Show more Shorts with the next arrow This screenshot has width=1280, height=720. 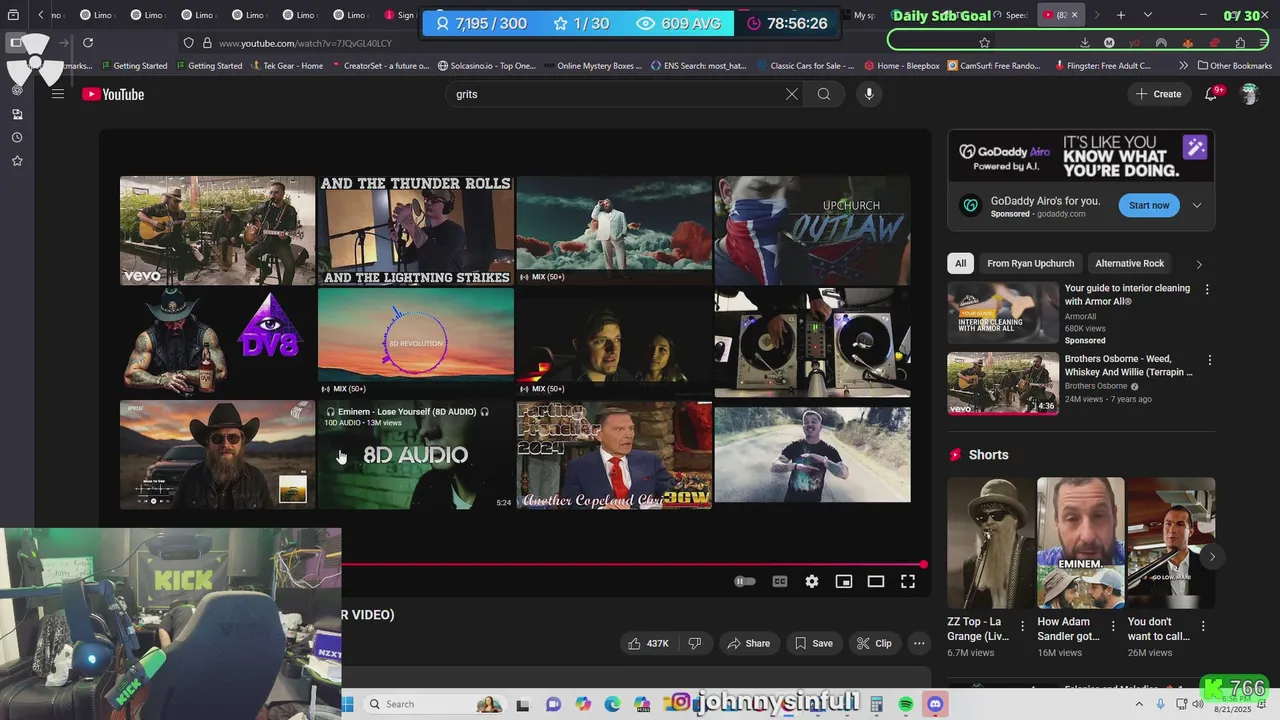point(1212,557)
